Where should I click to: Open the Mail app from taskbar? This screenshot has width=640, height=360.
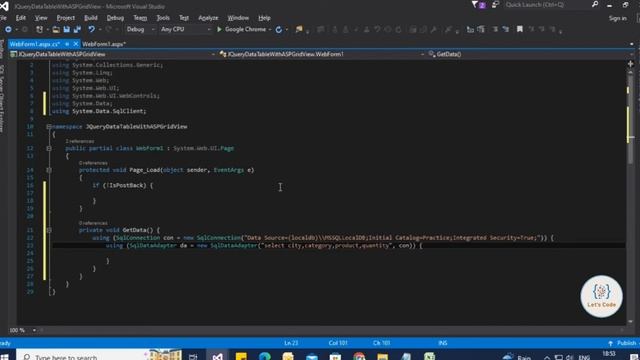[312, 357]
